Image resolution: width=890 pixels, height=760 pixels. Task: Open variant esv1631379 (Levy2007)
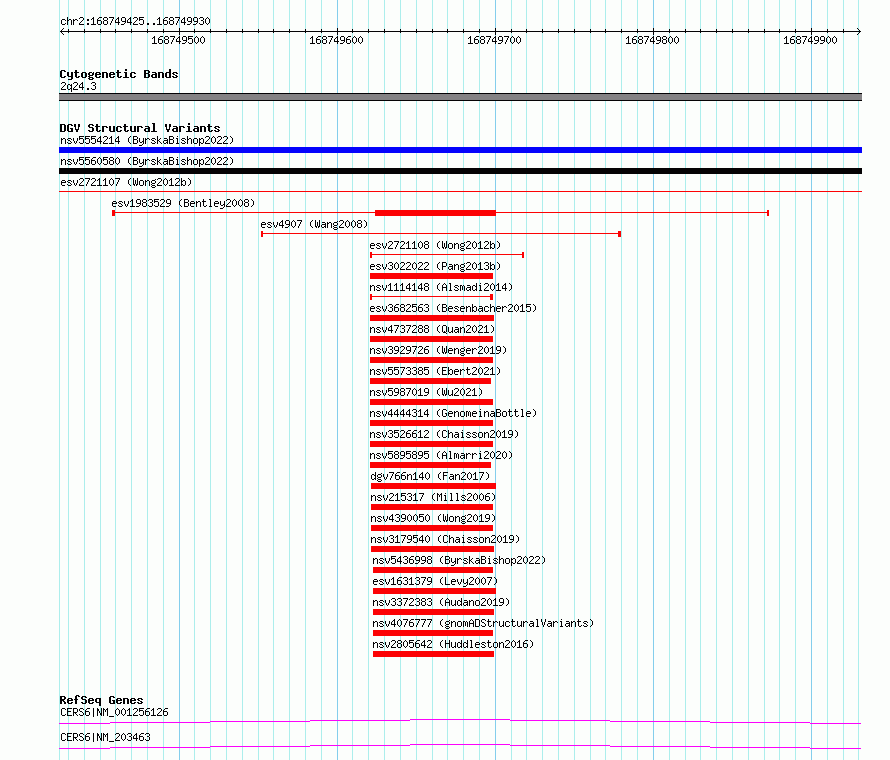pos(435,581)
